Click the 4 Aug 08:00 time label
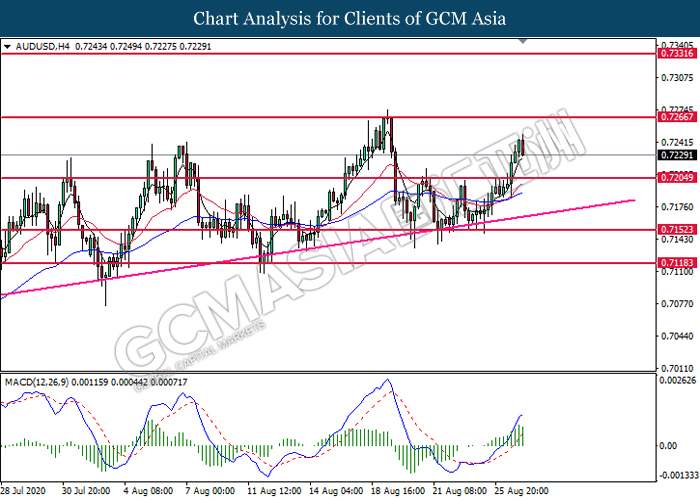700x500 pixels. (x=148, y=491)
